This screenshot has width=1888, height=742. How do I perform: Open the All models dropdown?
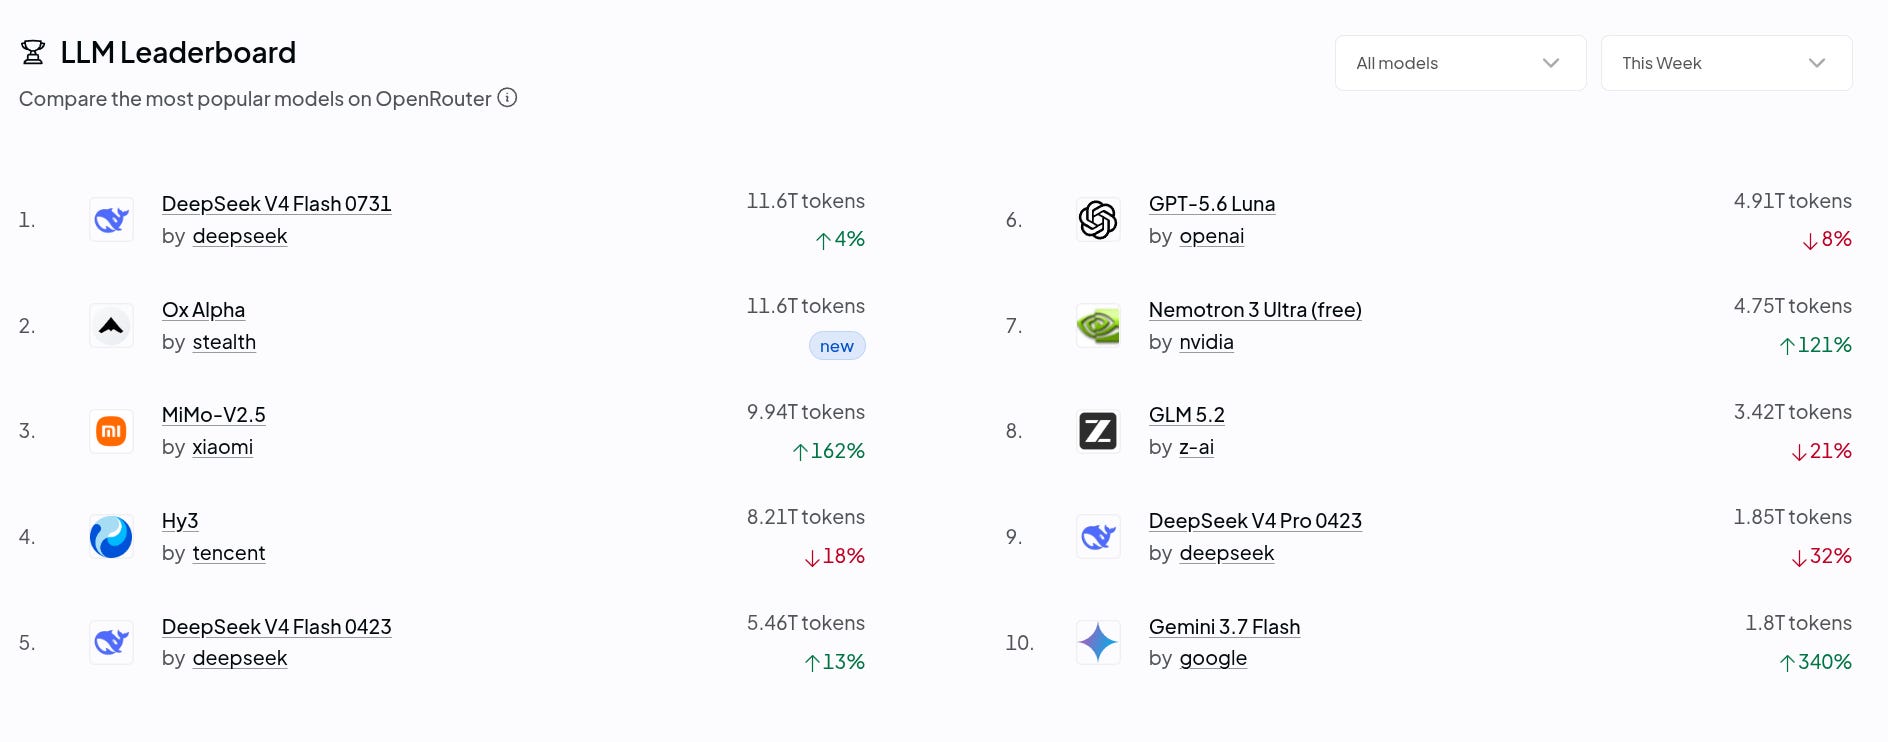pos(1460,63)
